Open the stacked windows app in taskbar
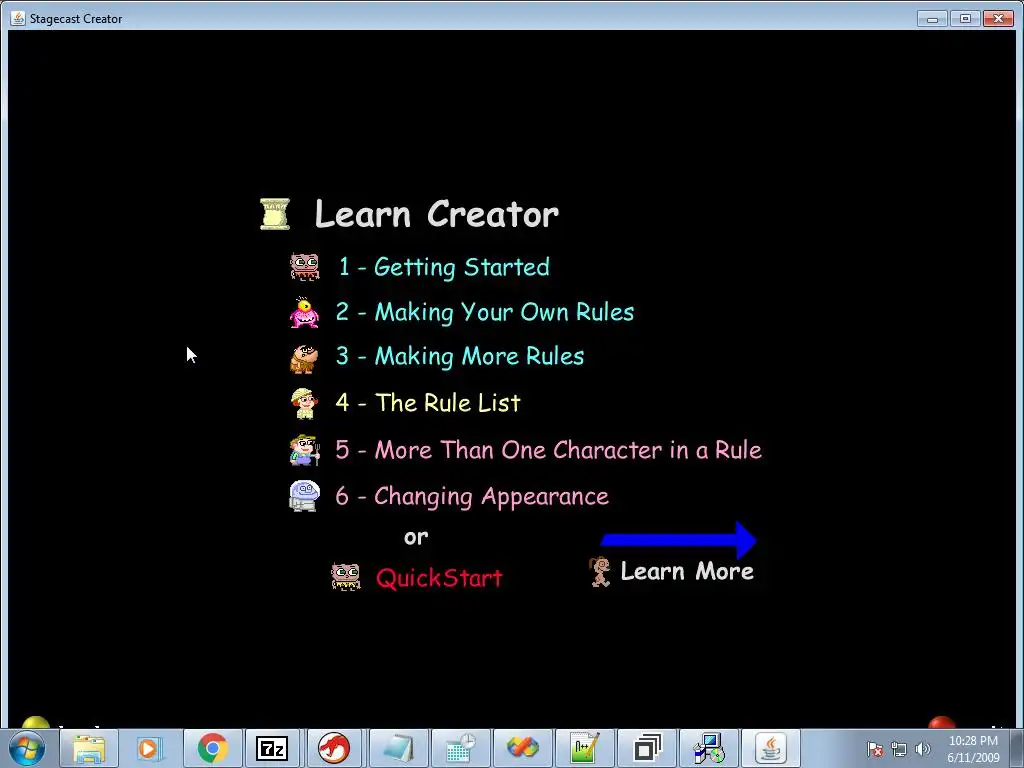 coord(647,748)
